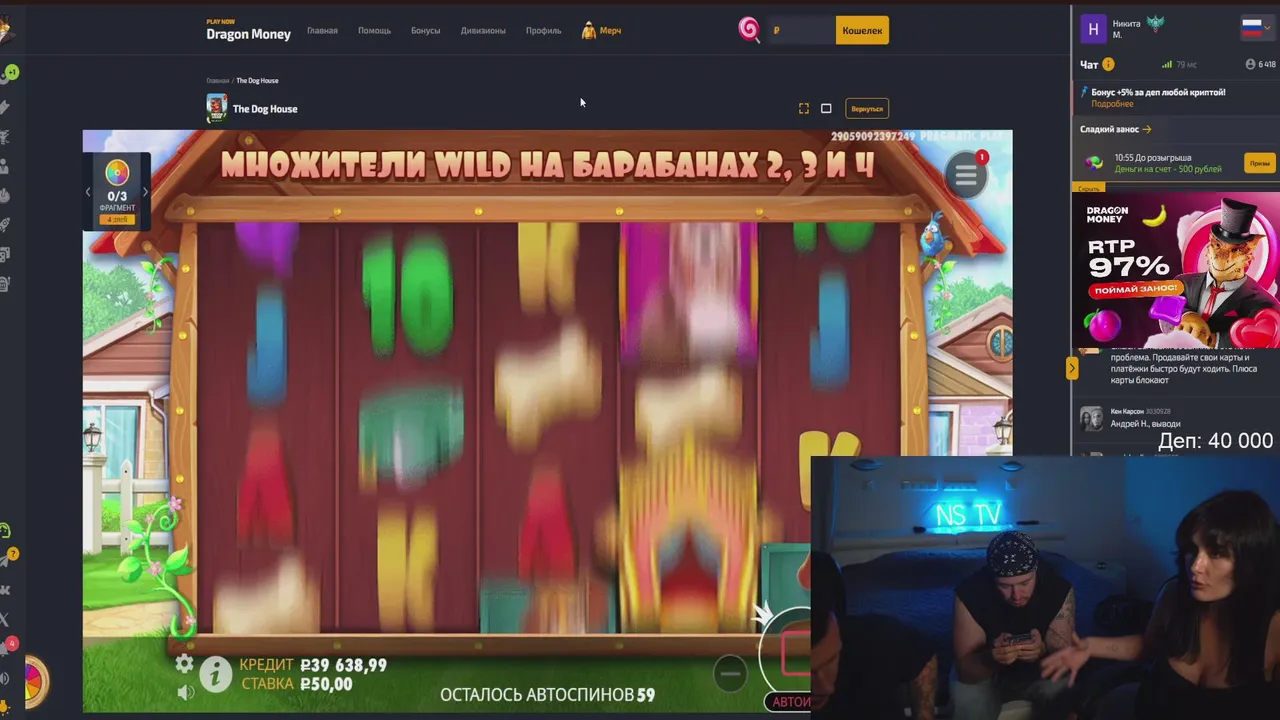Viewport: 1280px width, 720px height.
Task: Collapse the chat panel with yellow arrow
Action: click(1072, 368)
